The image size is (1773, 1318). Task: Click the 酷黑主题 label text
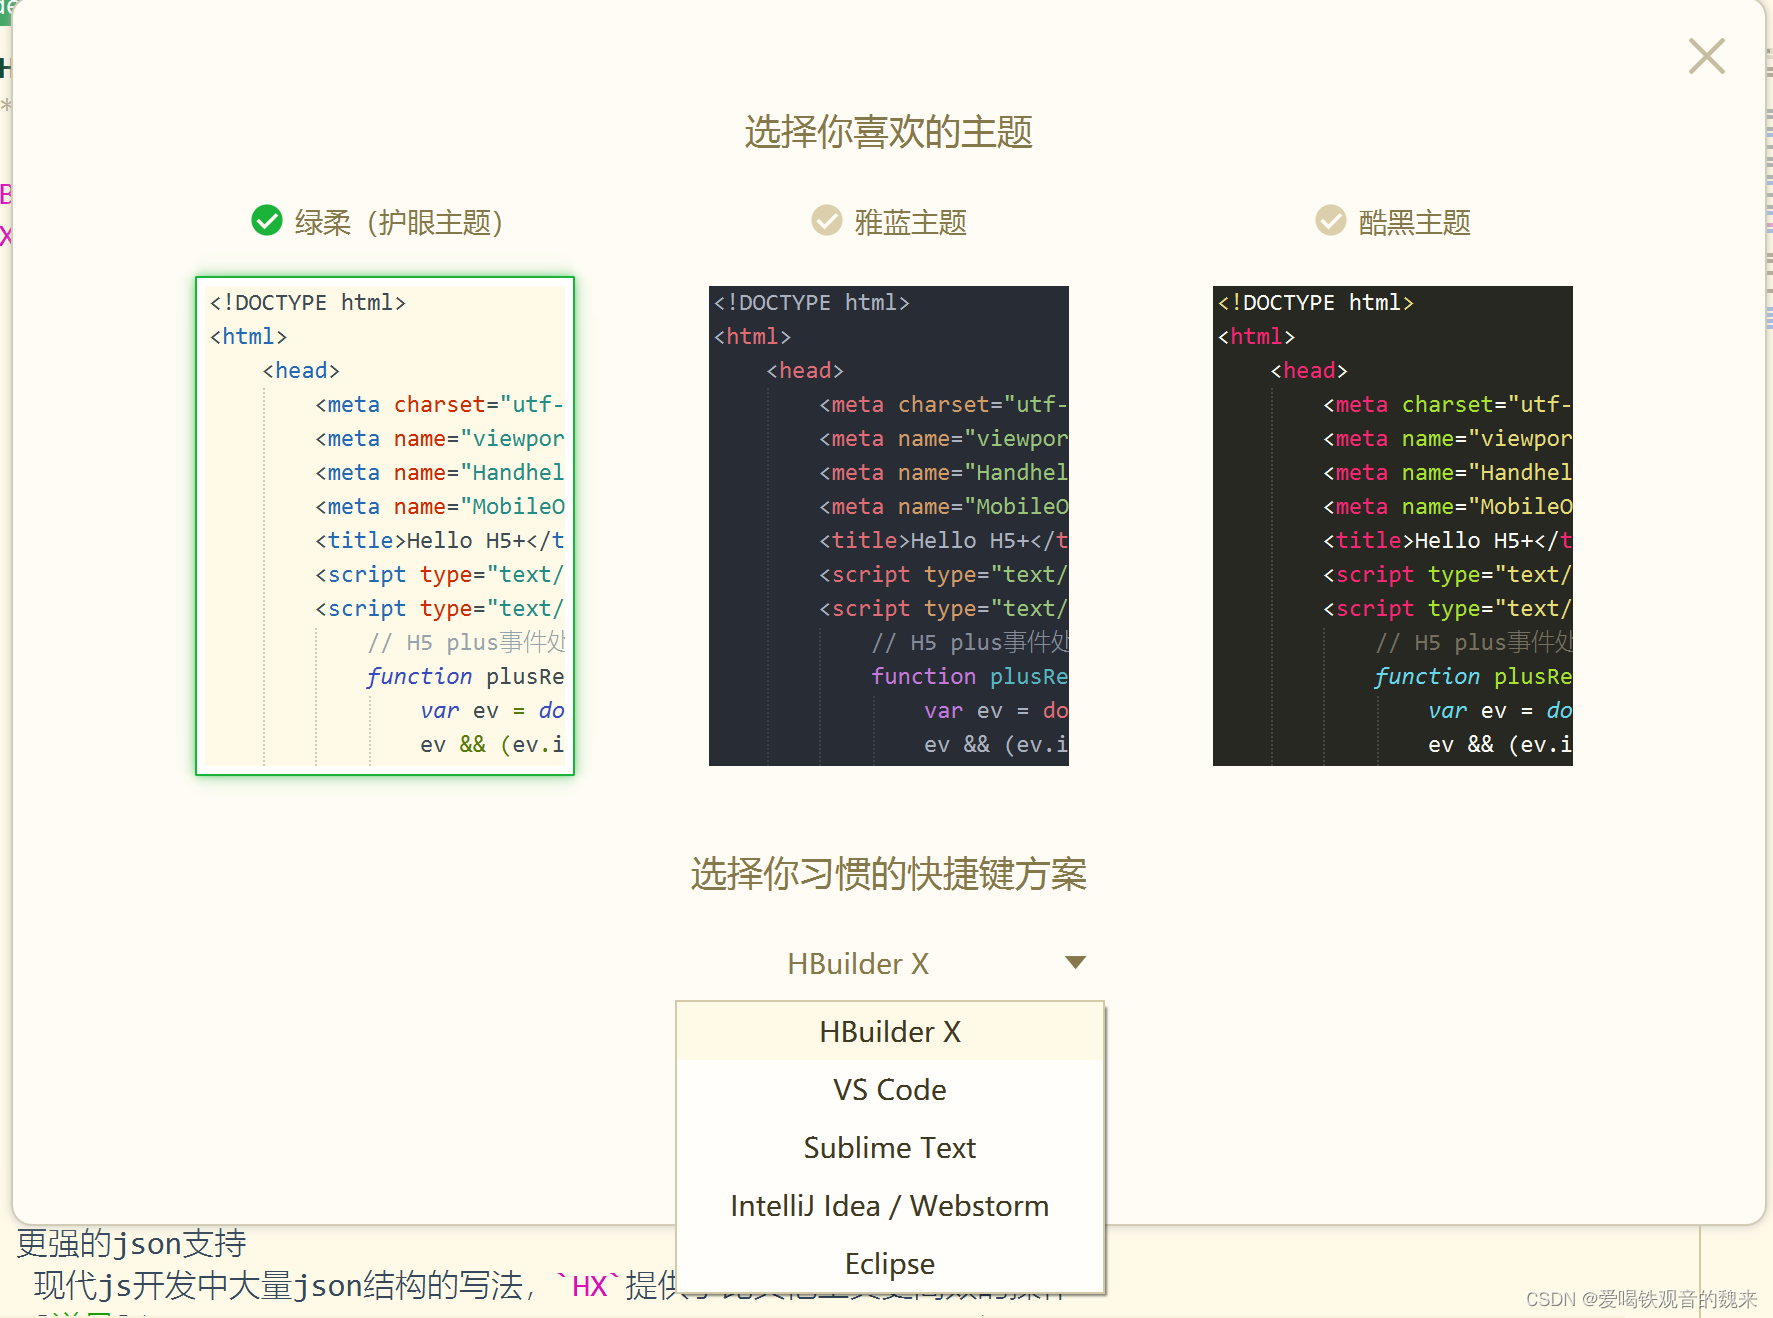[x=1415, y=222]
